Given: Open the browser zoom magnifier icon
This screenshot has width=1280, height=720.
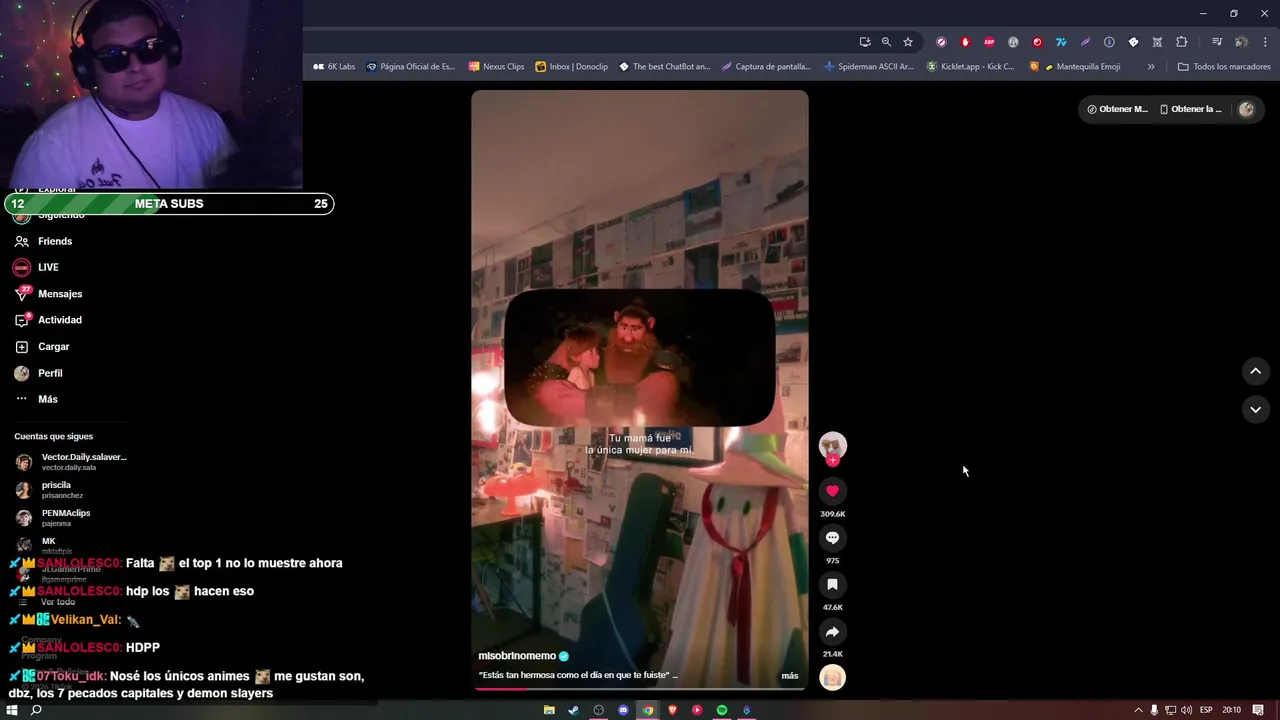Looking at the screenshot, I should [x=886, y=42].
